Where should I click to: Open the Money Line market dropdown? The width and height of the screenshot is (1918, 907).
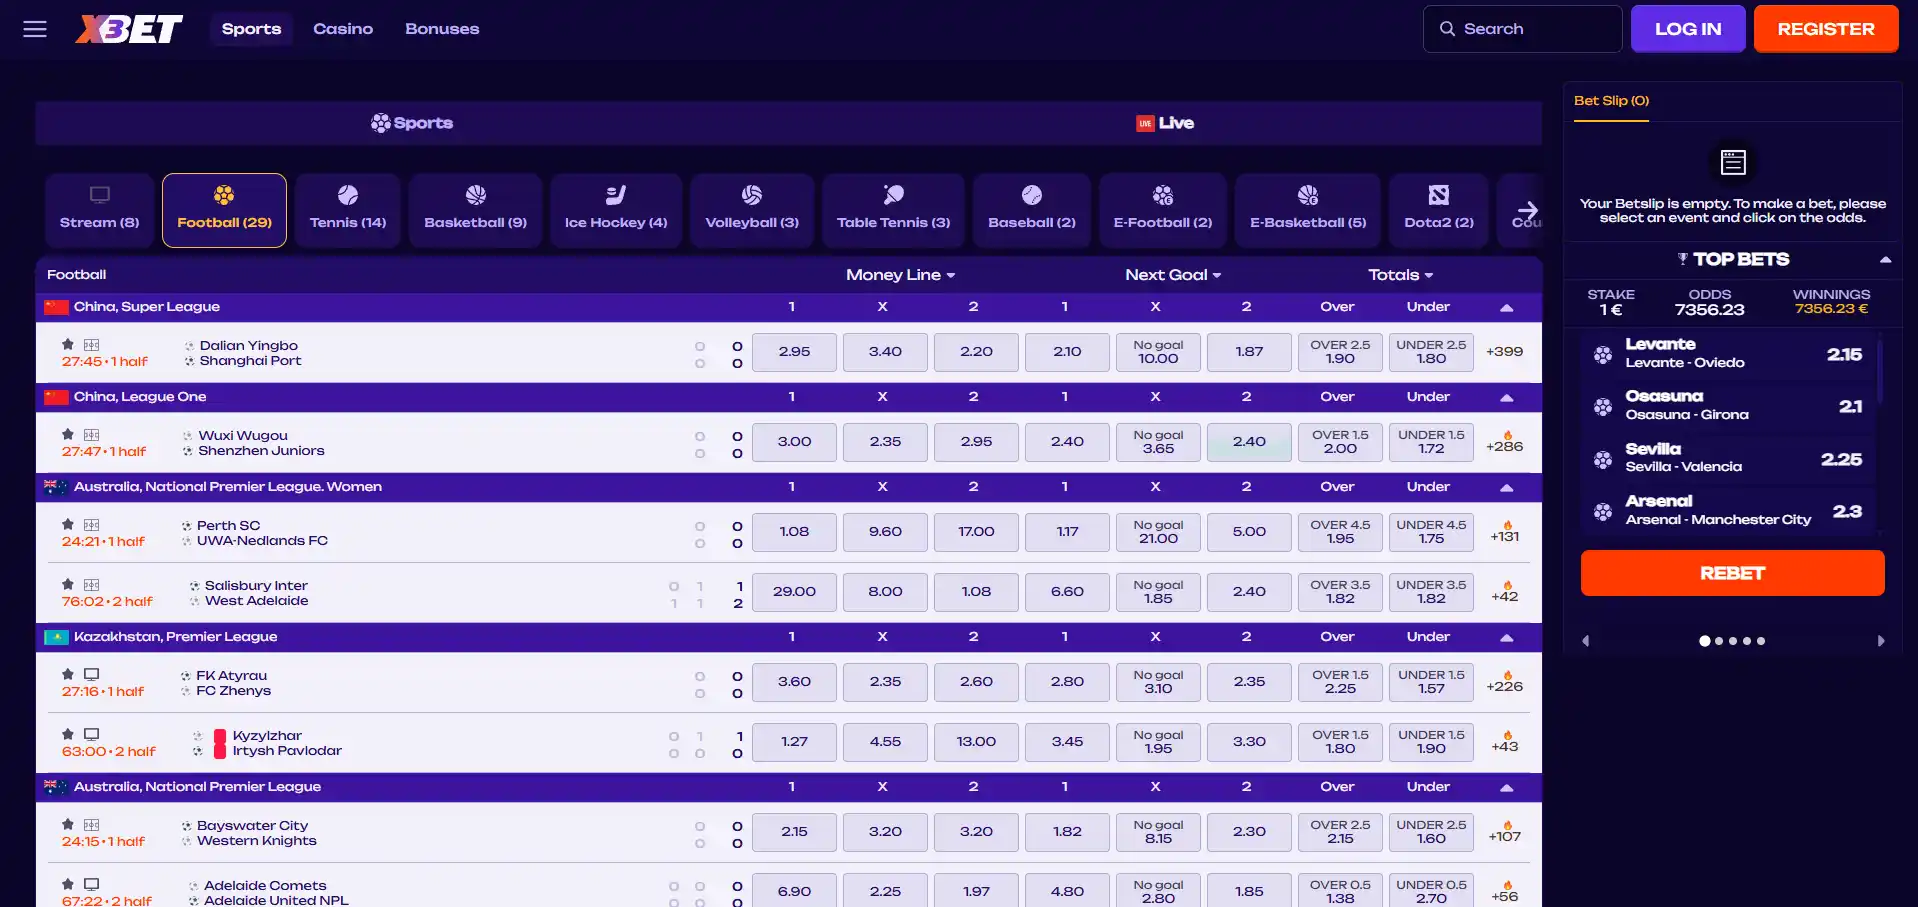pos(900,275)
